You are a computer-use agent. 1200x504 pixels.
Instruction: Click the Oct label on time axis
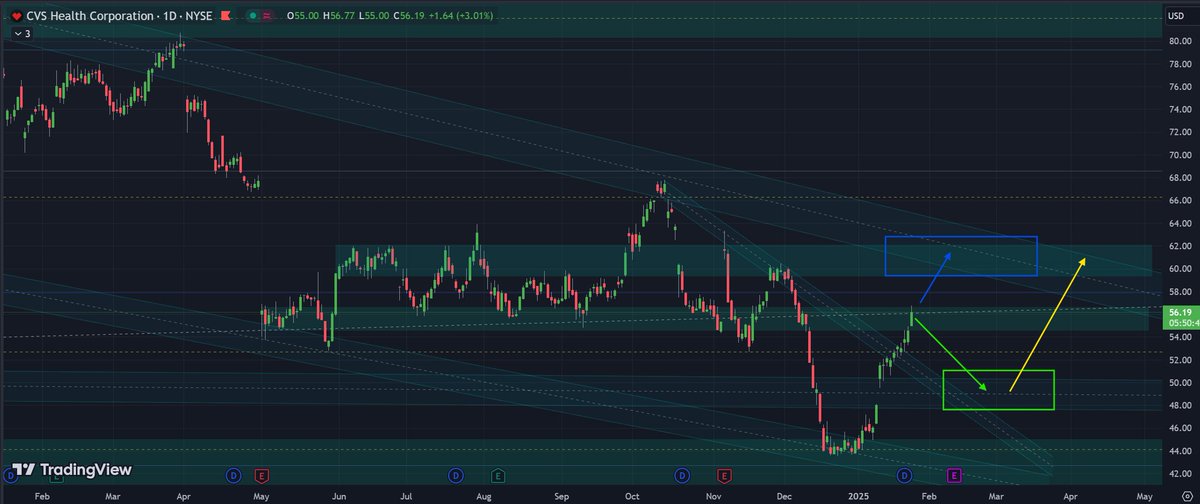click(632, 495)
